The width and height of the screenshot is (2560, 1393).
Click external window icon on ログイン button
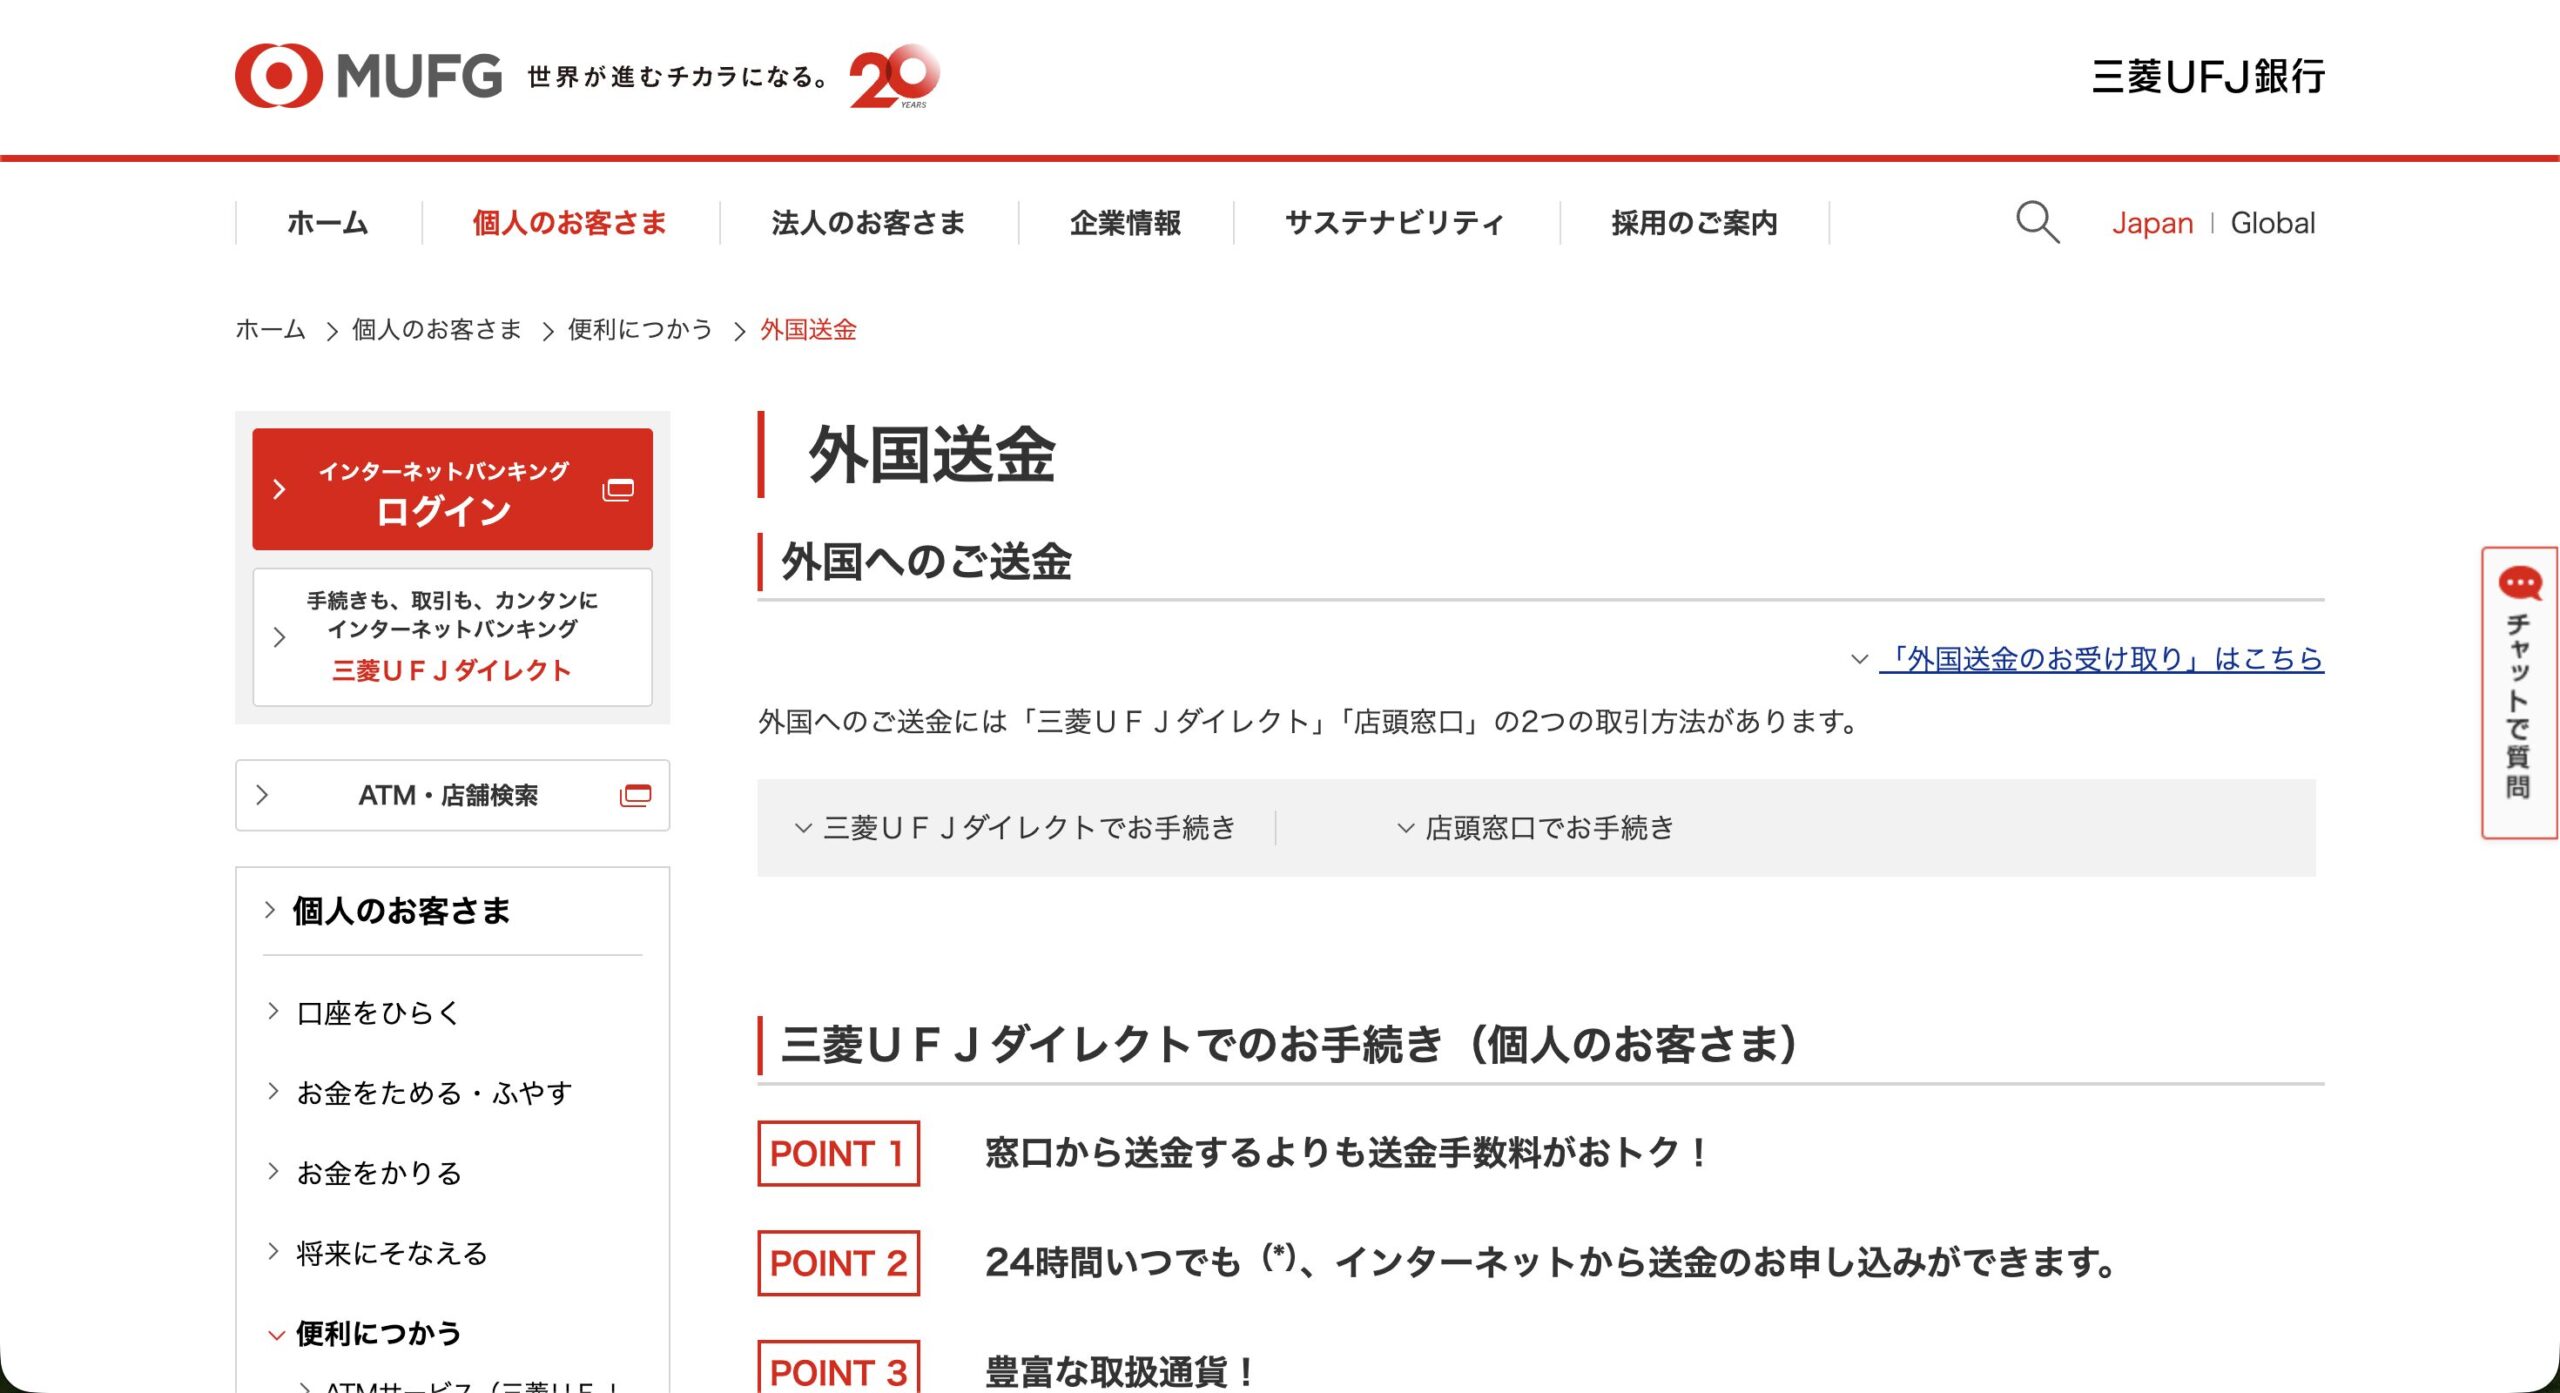point(618,490)
